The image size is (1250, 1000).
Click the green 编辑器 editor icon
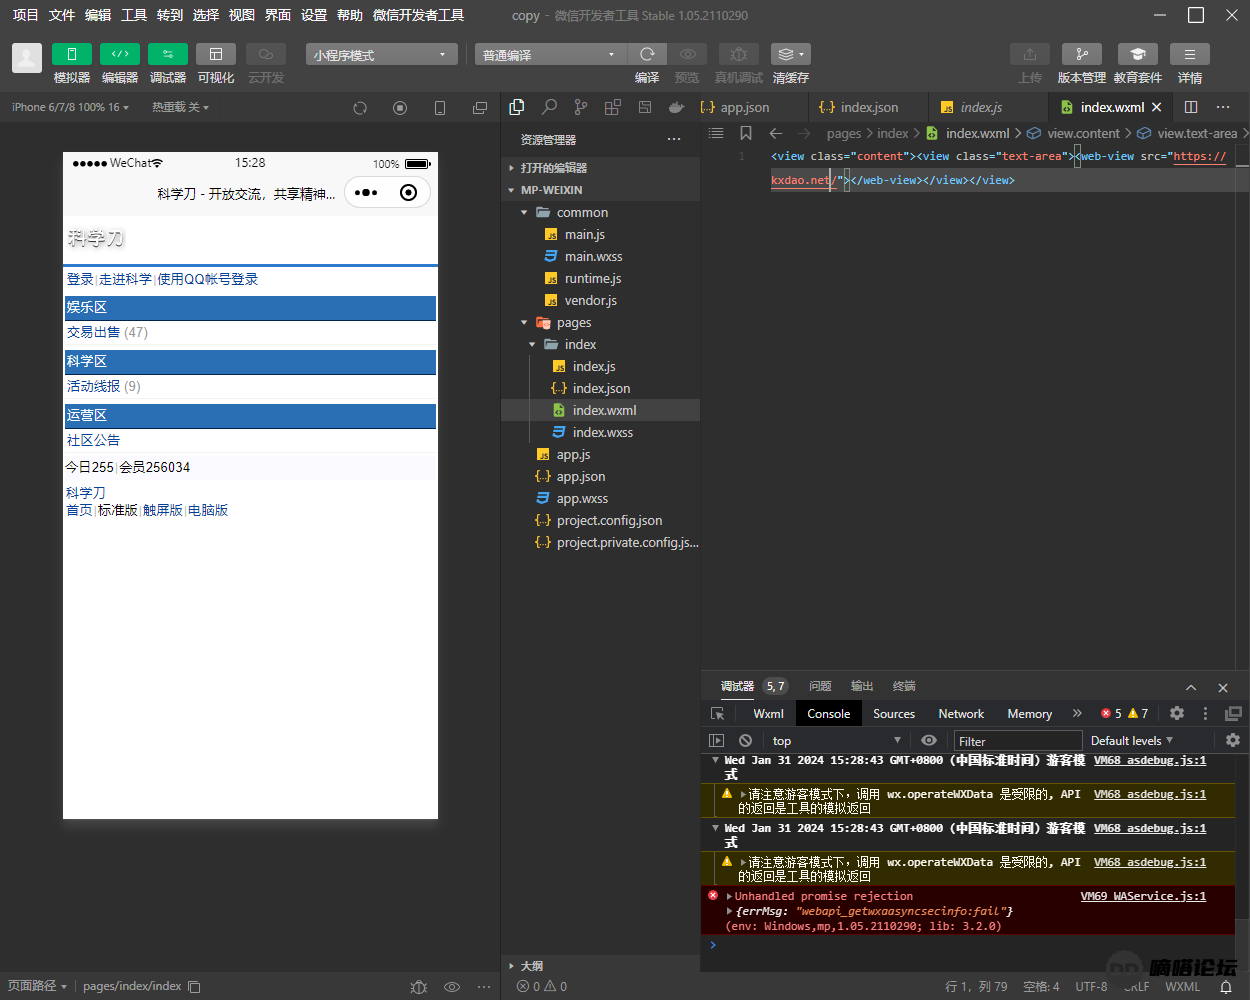119,54
